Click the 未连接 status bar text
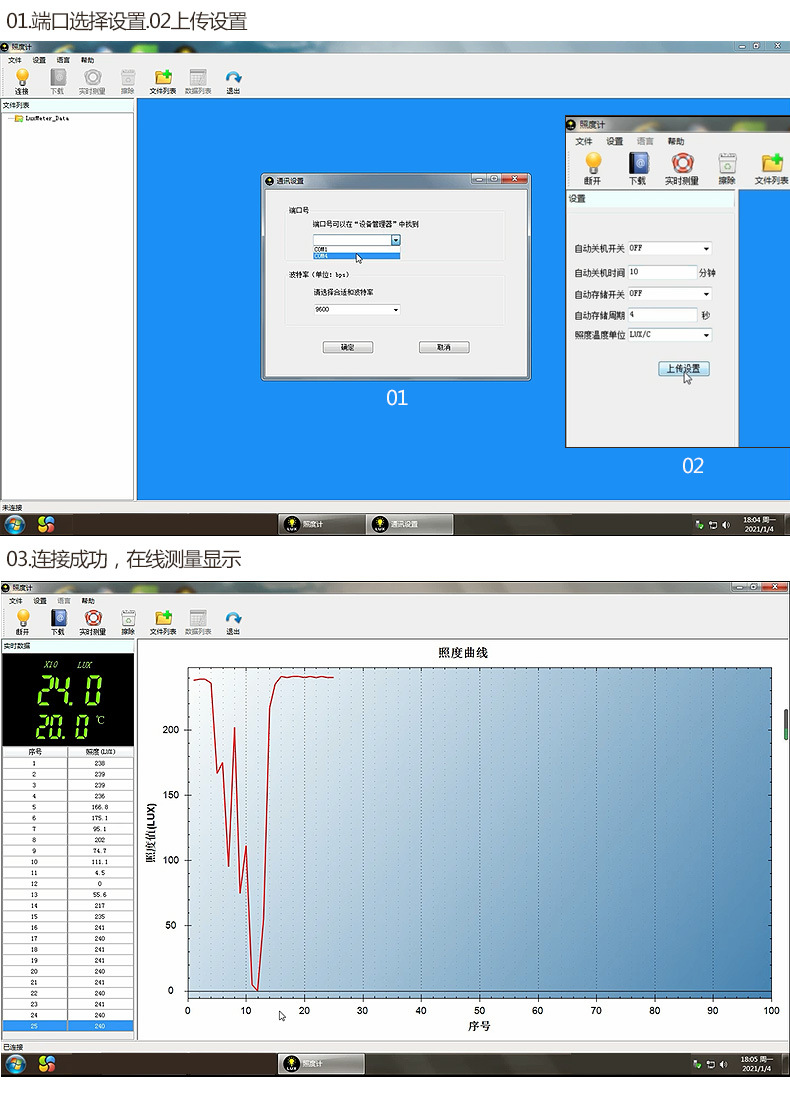 (x=12, y=508)
